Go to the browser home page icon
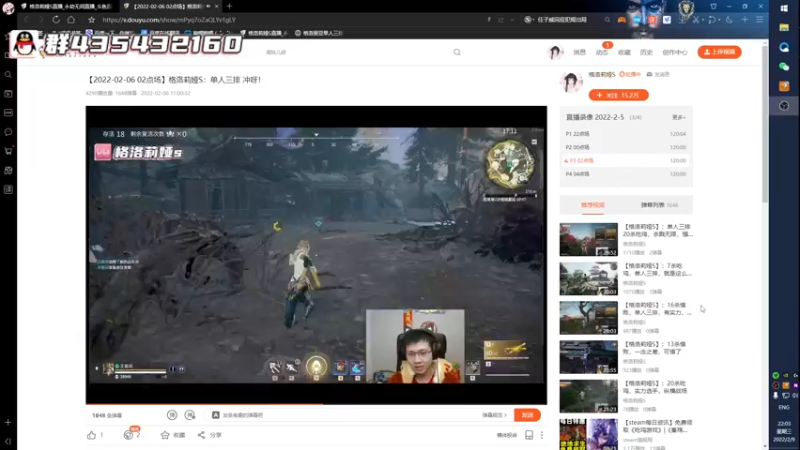 point(71,19)
